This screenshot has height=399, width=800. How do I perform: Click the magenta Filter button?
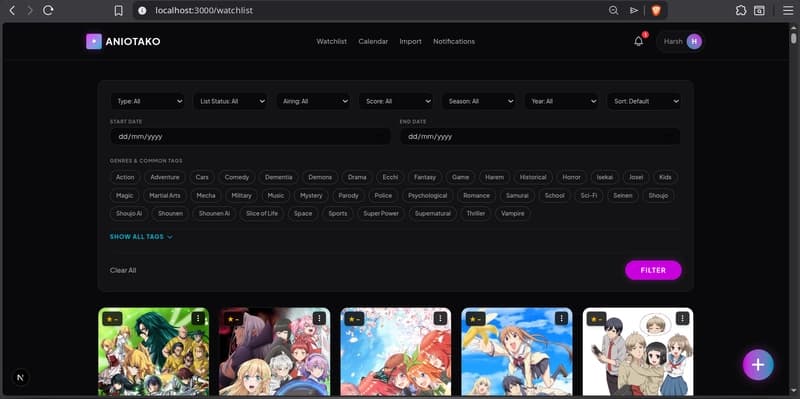tap(653, 270)
